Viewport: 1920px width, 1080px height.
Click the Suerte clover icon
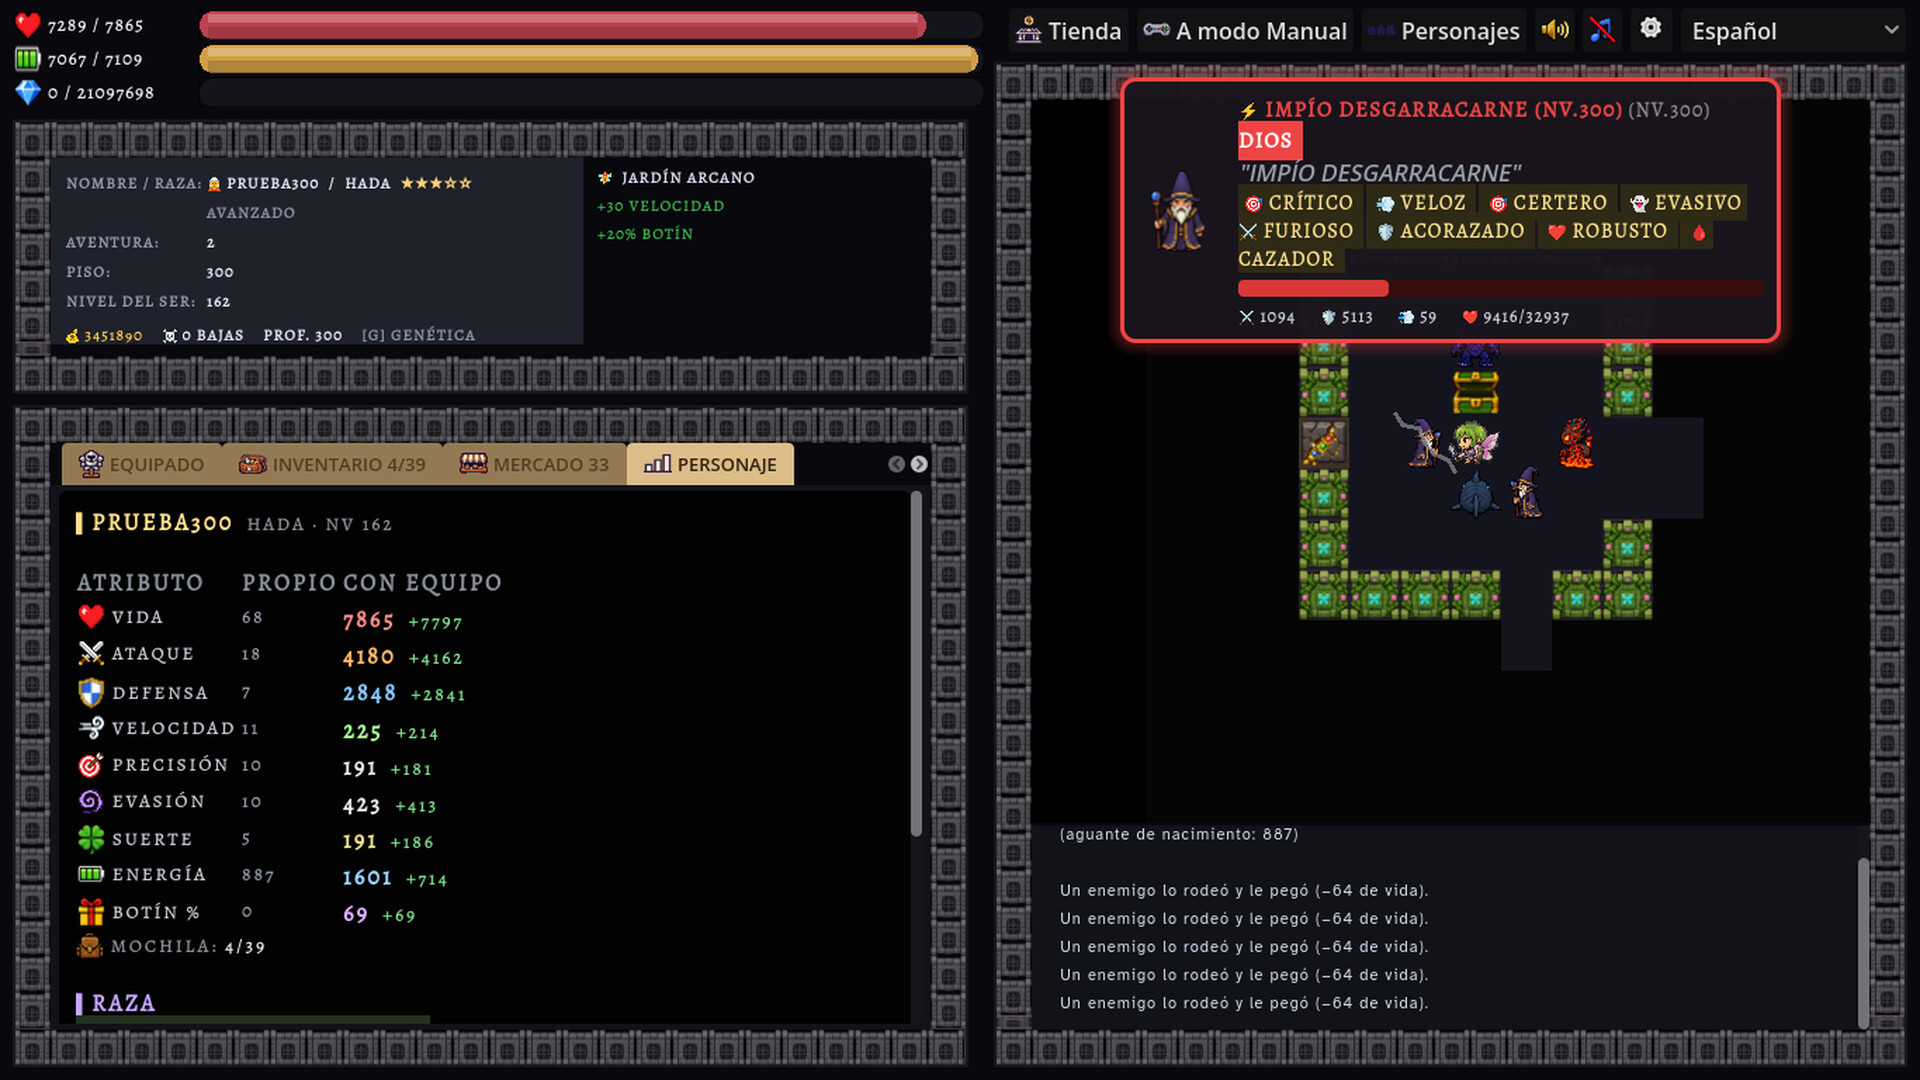click(91, 838)
